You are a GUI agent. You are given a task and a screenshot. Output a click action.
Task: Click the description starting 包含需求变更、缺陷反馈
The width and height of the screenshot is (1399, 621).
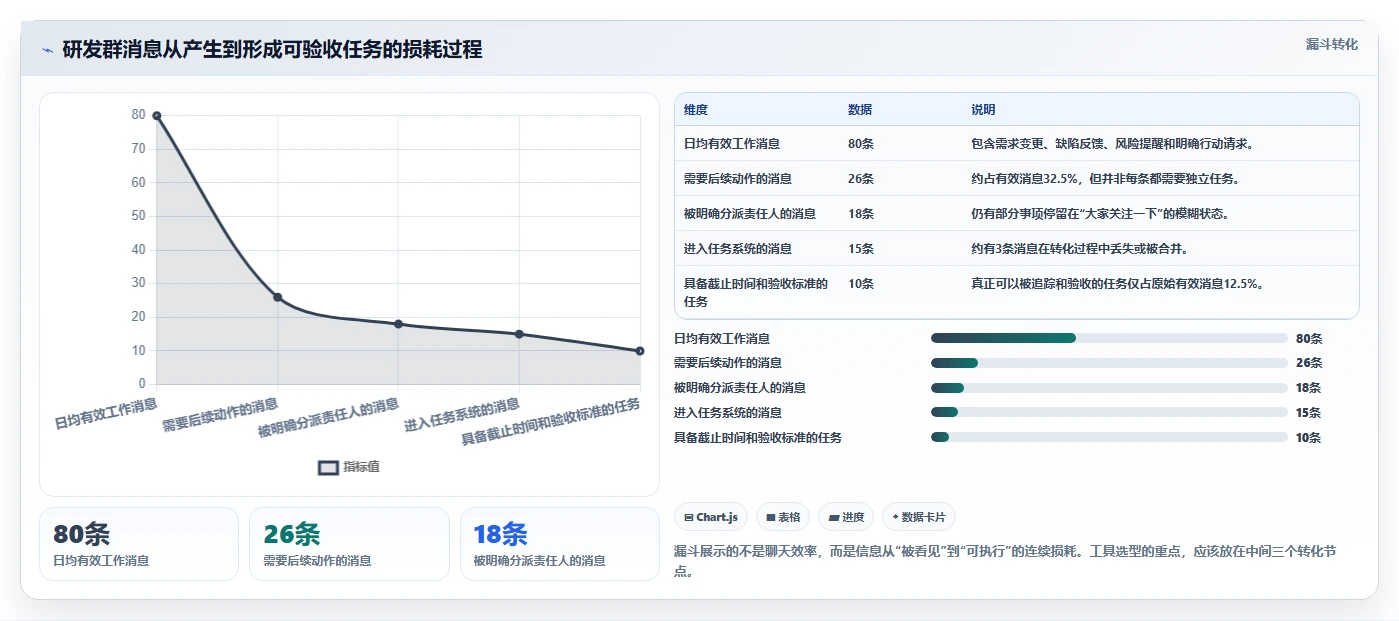1113,144
